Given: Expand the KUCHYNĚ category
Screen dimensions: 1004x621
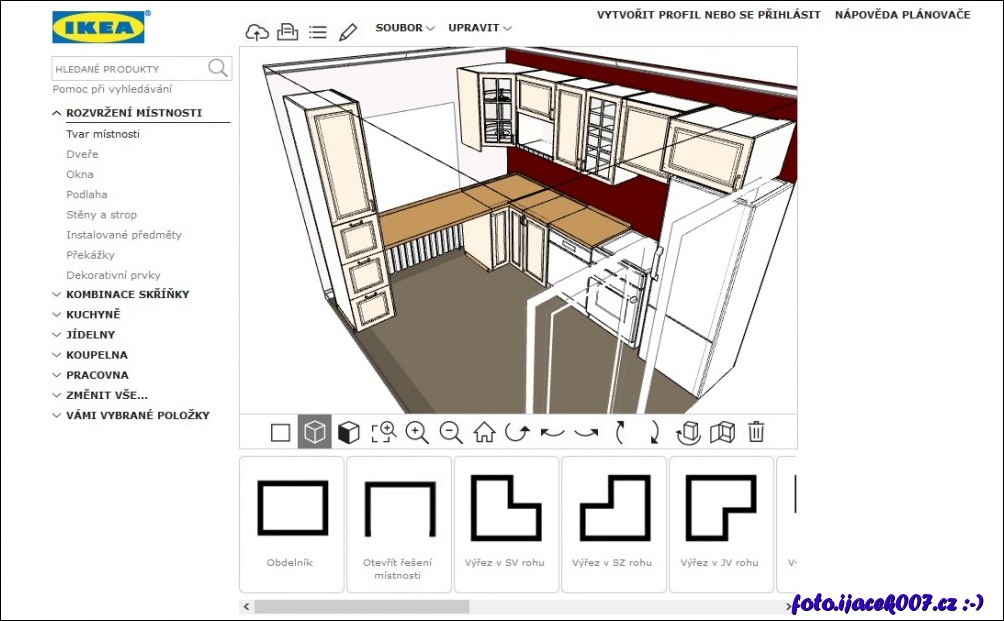Looking at the screenshot, I should pyautogui.click(x=93, y=315).
